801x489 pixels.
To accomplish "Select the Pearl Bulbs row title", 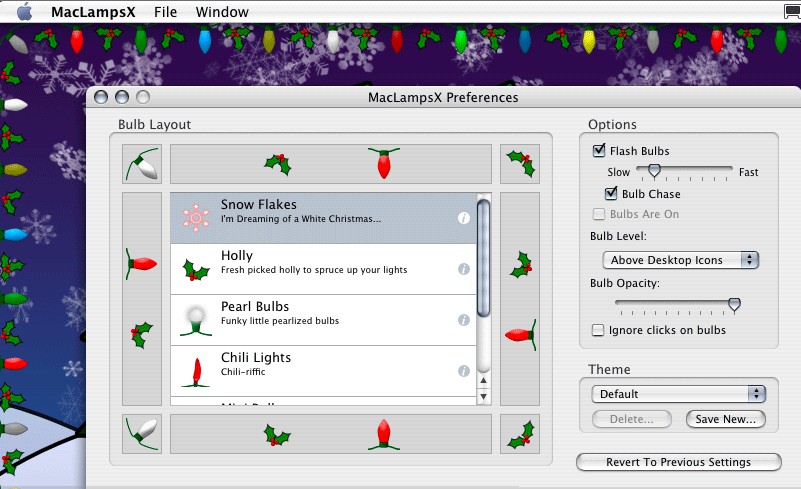I will point(255,307).
